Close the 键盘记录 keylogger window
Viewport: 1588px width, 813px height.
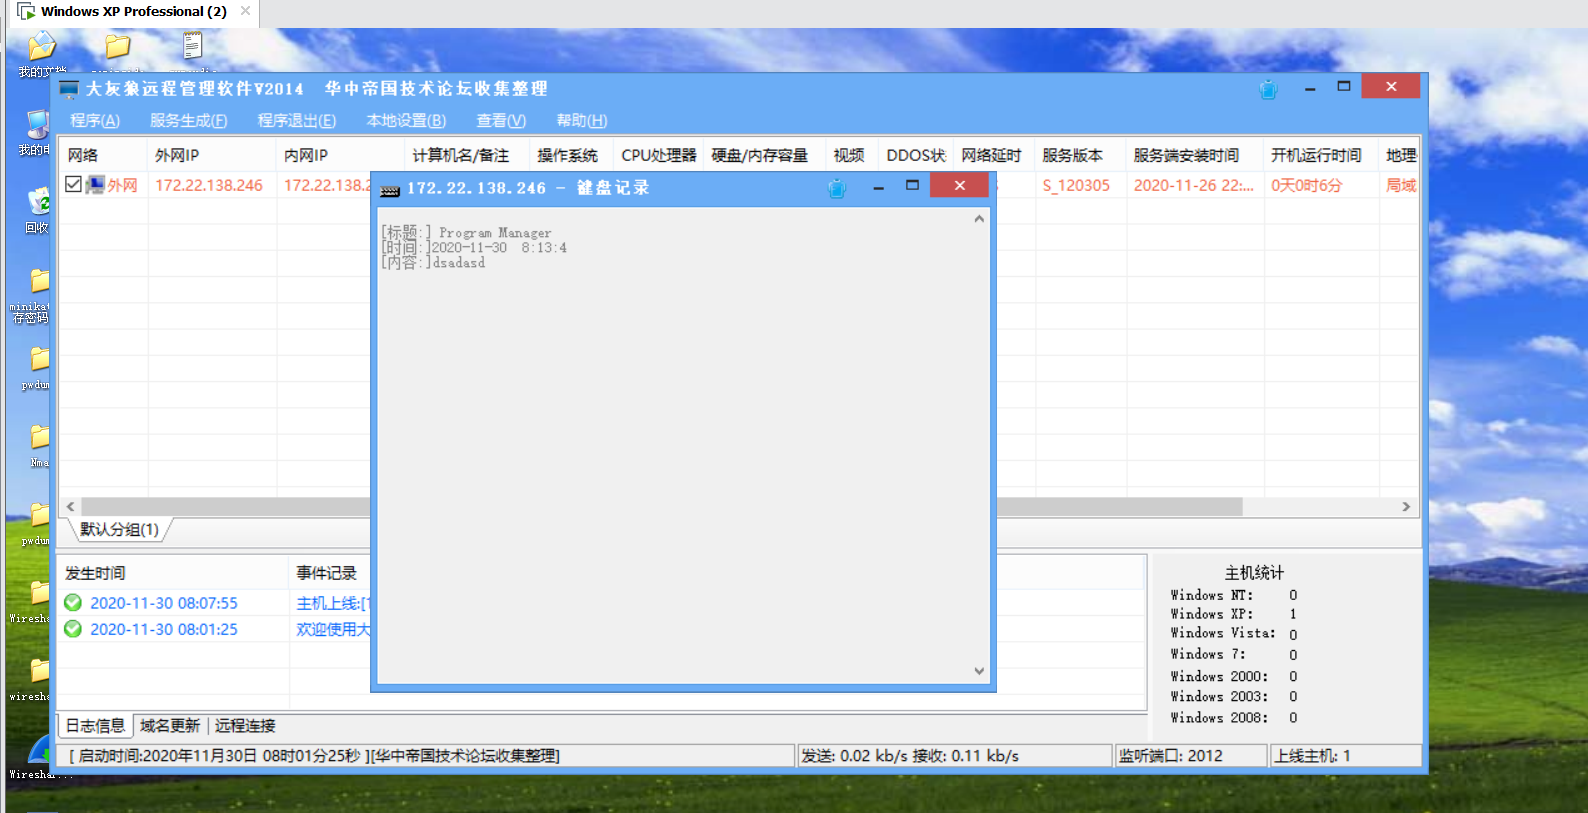959,186
